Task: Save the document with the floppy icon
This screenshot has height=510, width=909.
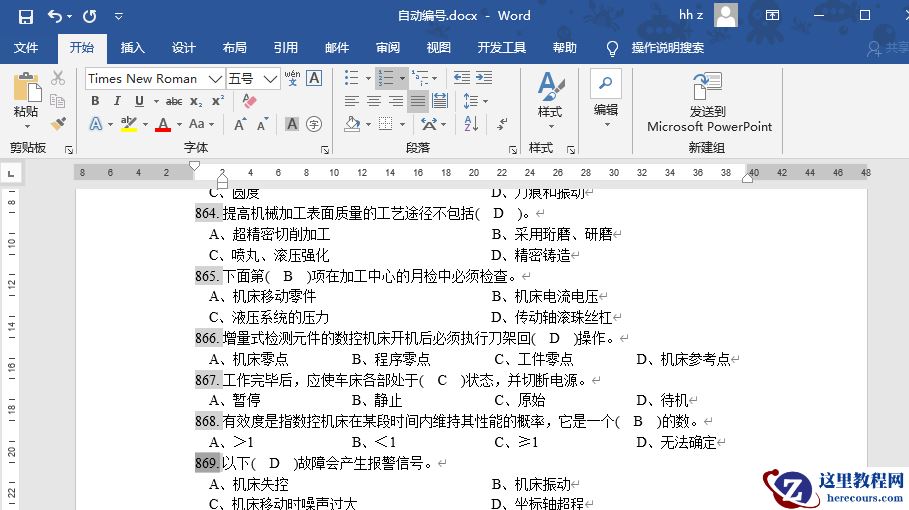Action: tap(26, 16)
